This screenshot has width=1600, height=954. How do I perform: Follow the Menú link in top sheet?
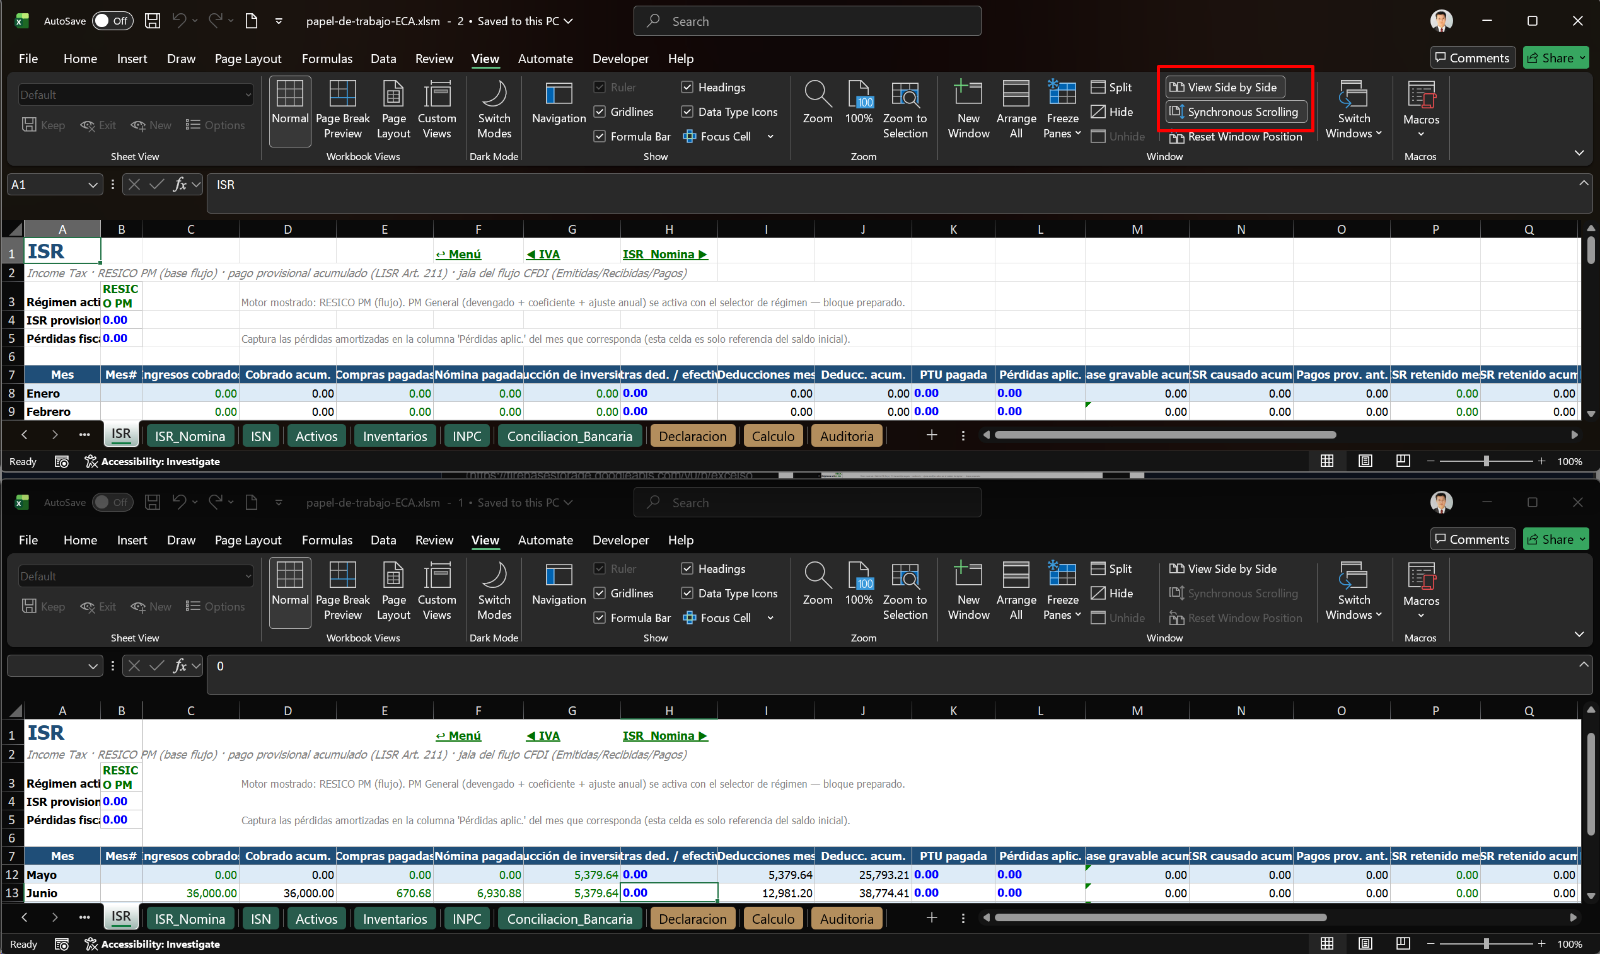(458, 254)
